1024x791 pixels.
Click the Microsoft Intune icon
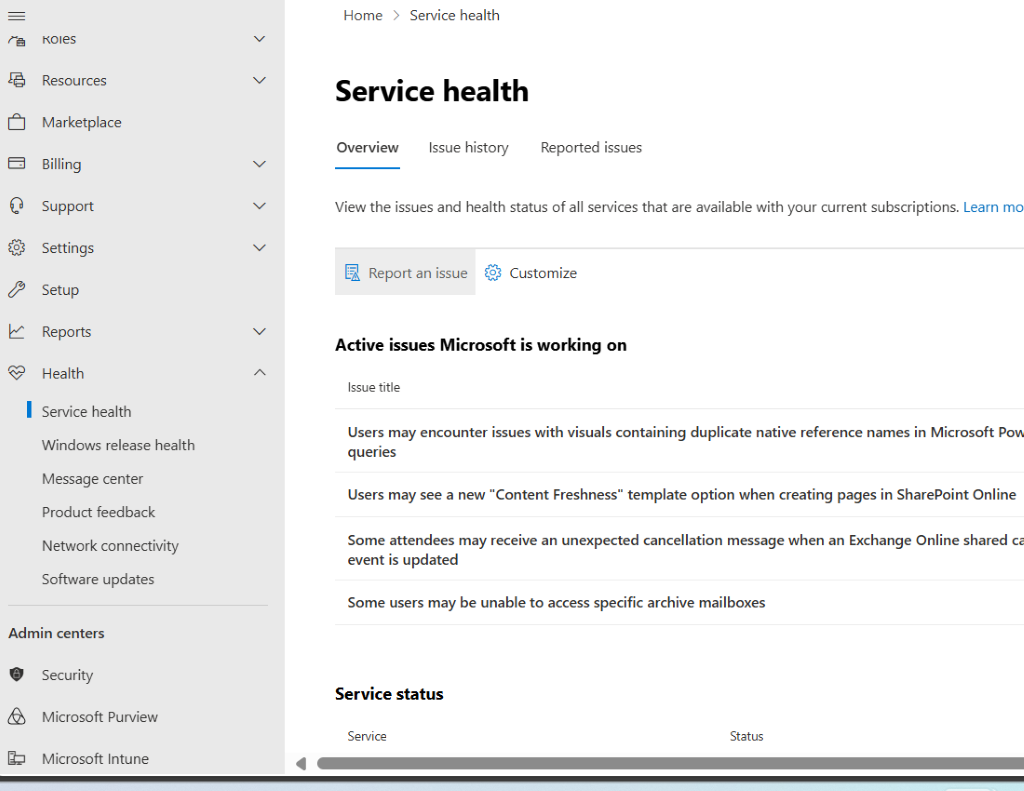(16, 758)
